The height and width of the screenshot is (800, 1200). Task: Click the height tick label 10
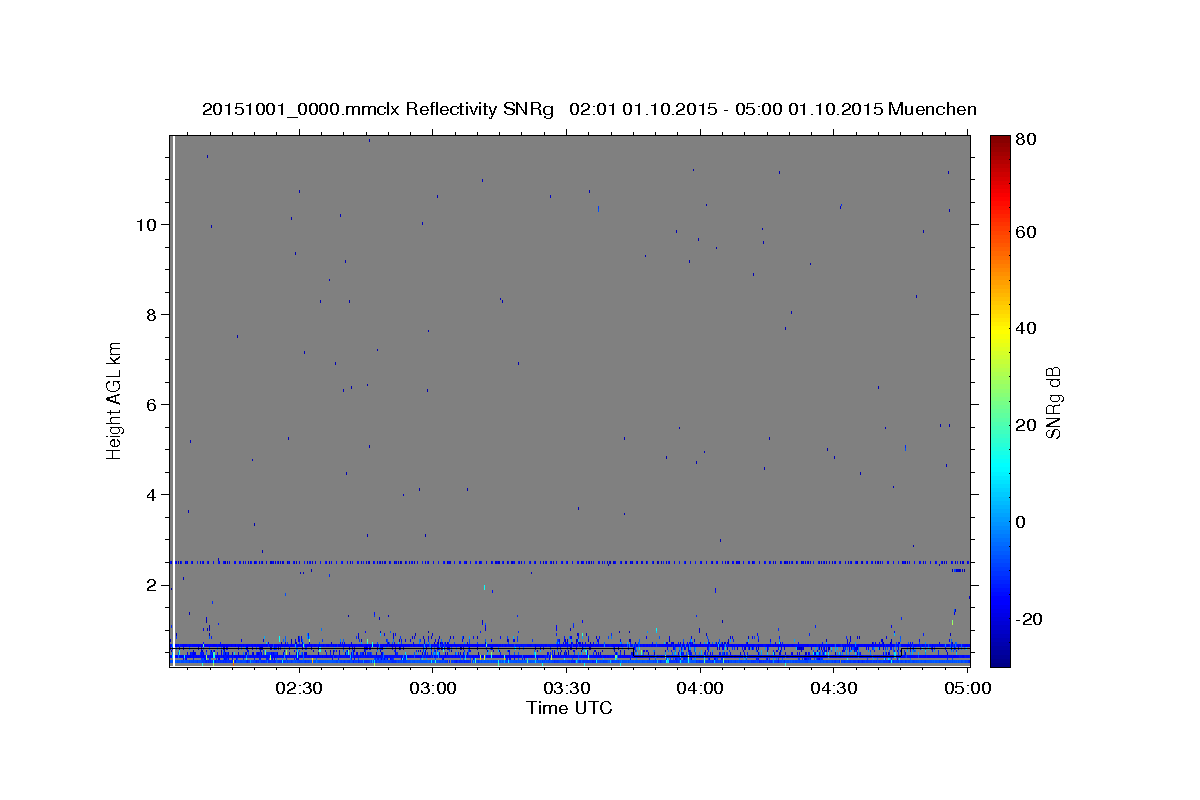(x=145, y=224)
